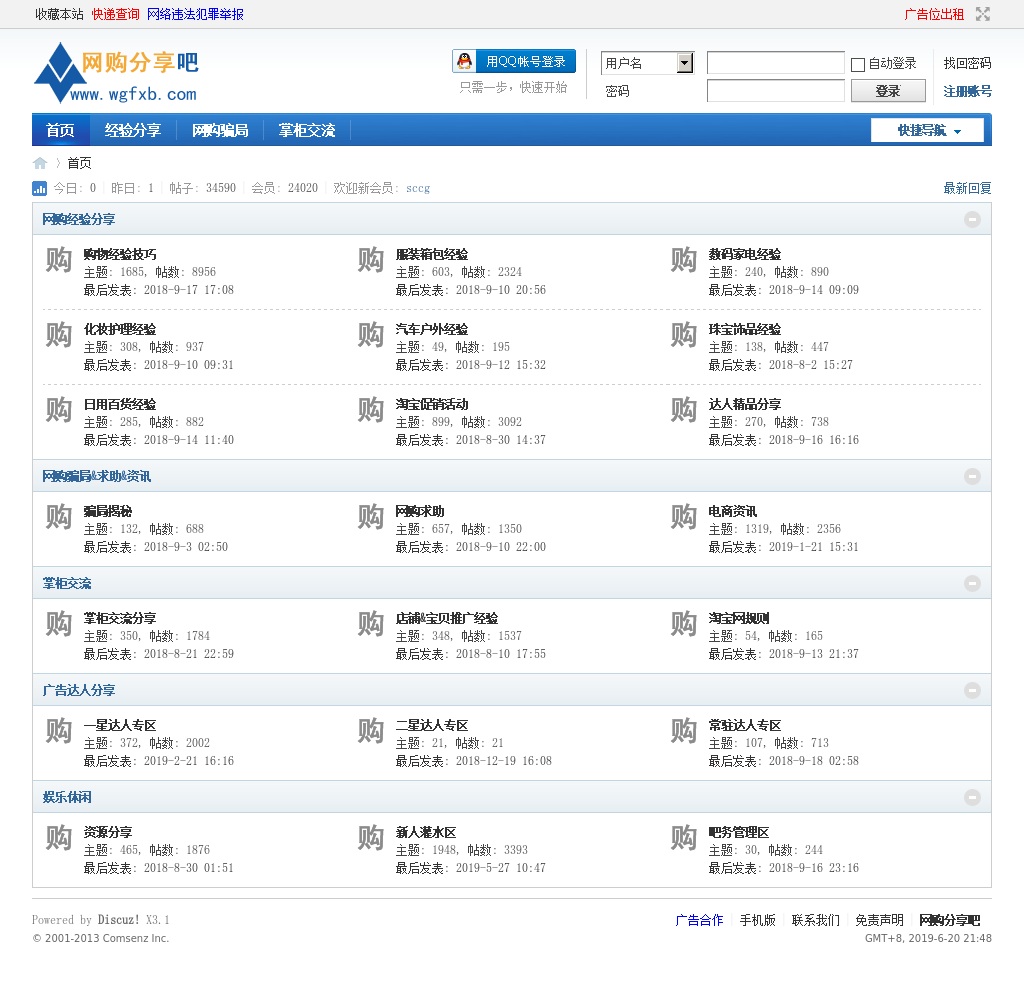This screenshot has height=998, width=1024.
Task: Click the 购 icon beside 数码家电经验
Action: tap(684, 260)
